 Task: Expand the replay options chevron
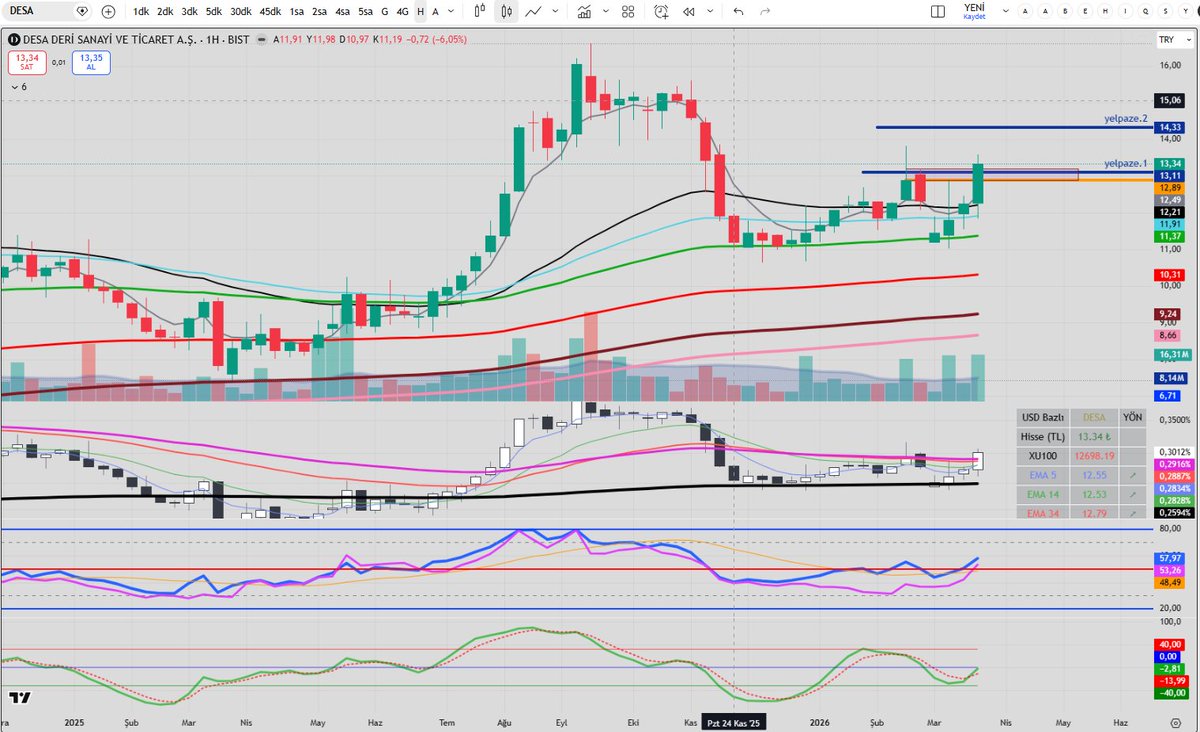[x=712, y=11]
